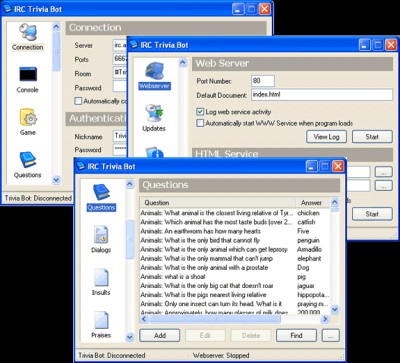Click the right arrow of the question list horizontal scrollbar

325,319
